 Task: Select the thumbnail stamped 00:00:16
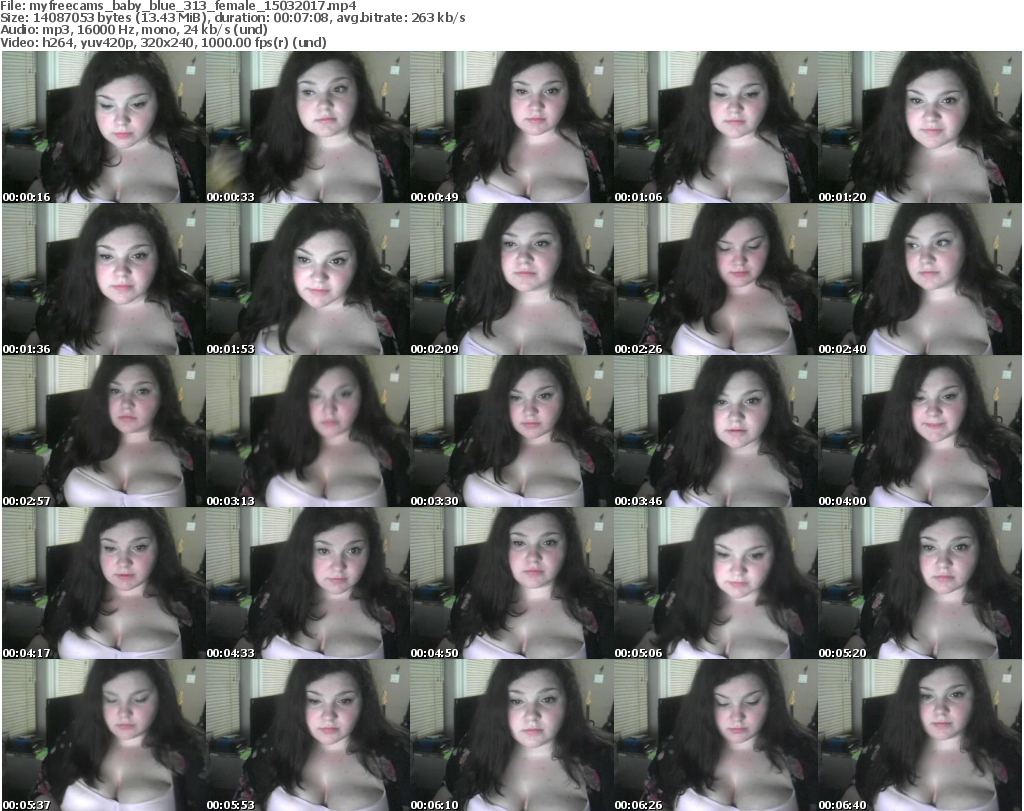tap(104, 127)
